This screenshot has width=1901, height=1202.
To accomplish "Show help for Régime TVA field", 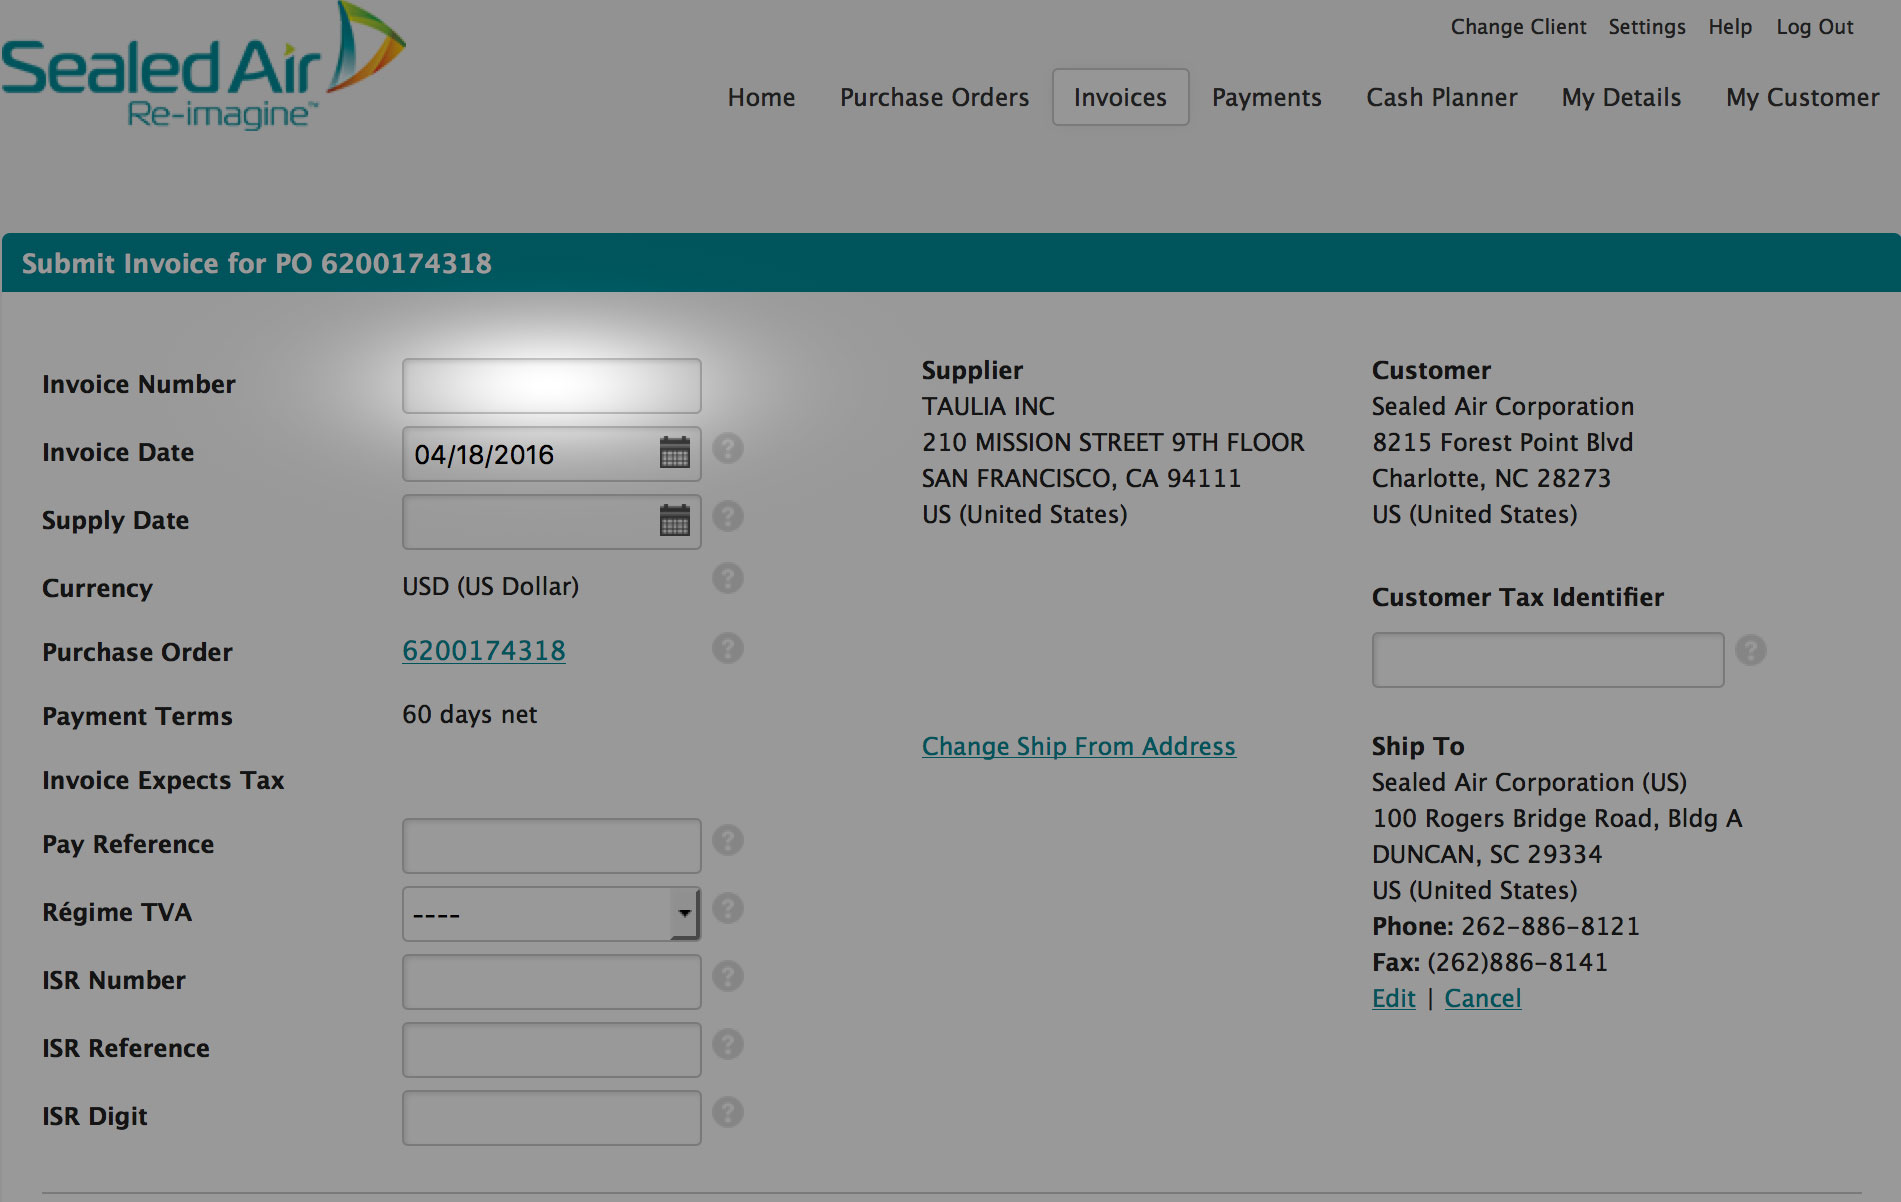I will click(x=728, y=908).
